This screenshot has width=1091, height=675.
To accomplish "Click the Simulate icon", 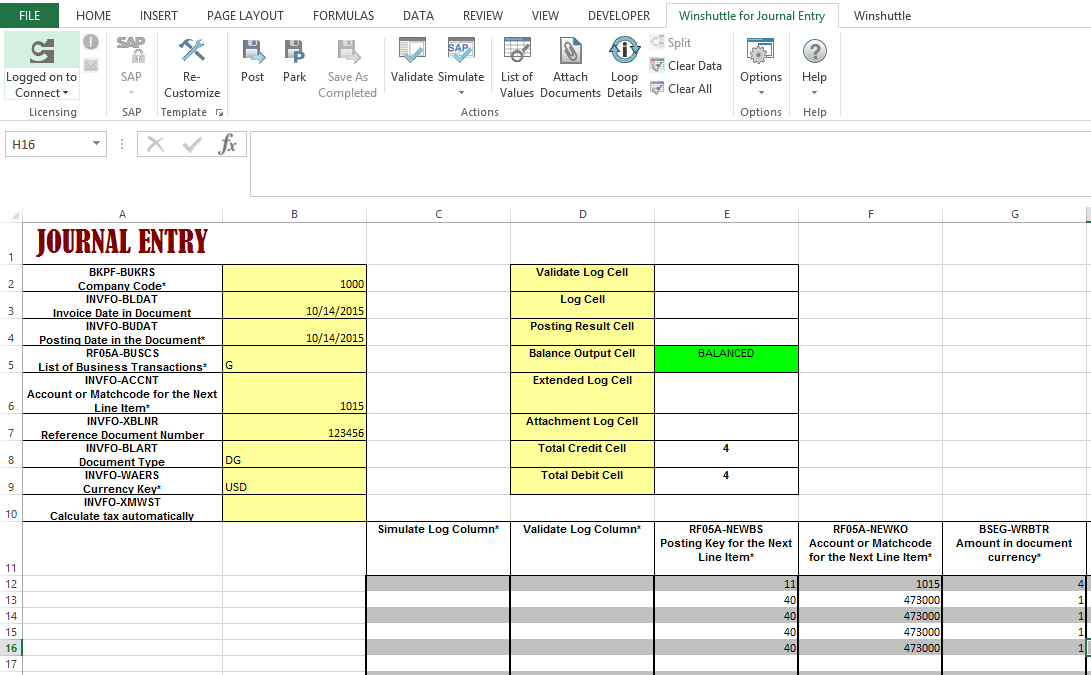I will [x=461, y=51].
